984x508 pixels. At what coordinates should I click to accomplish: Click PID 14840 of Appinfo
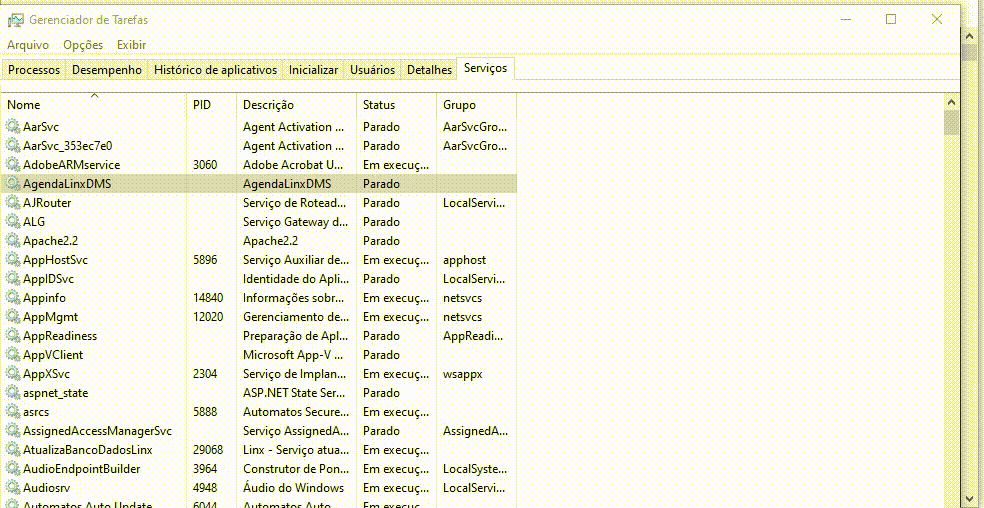208,298
